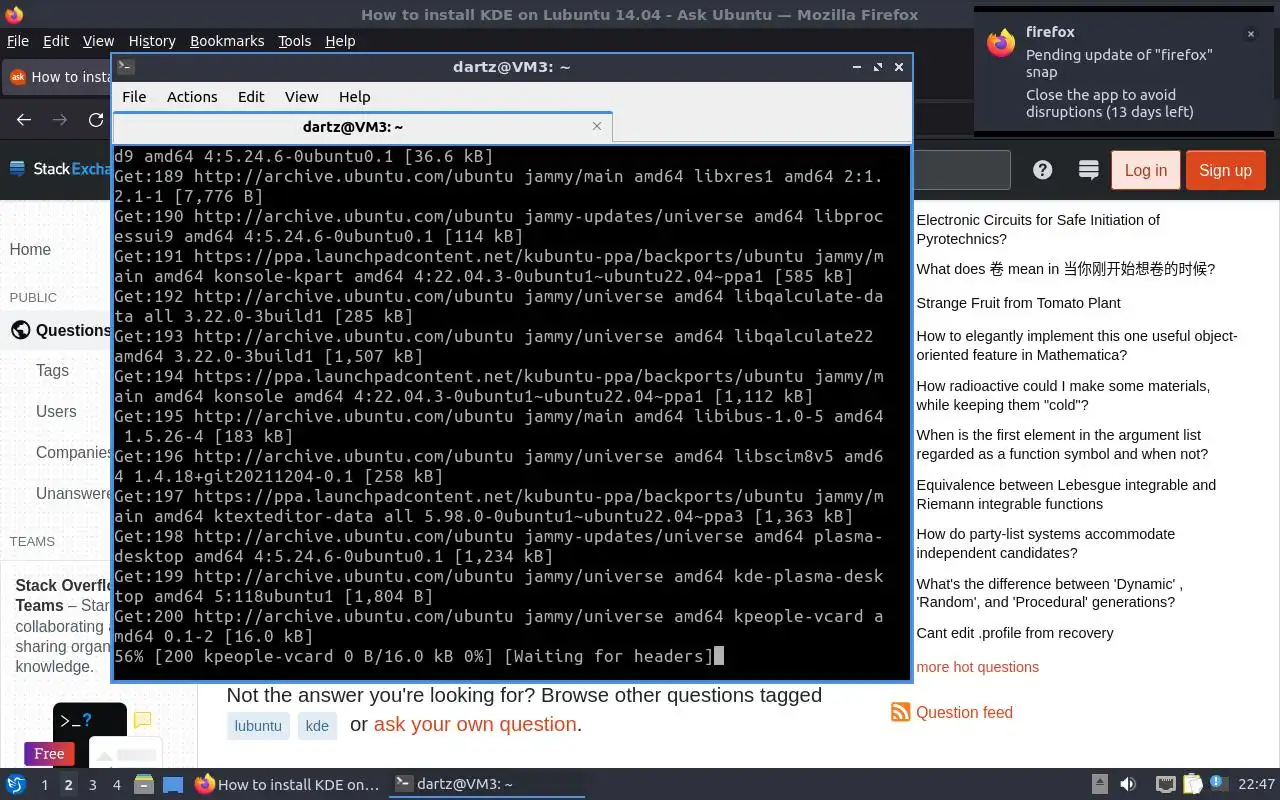Open 'Cant edit .profile from recovery' question
1280x800 pixels.
[x=1014, y=633]
